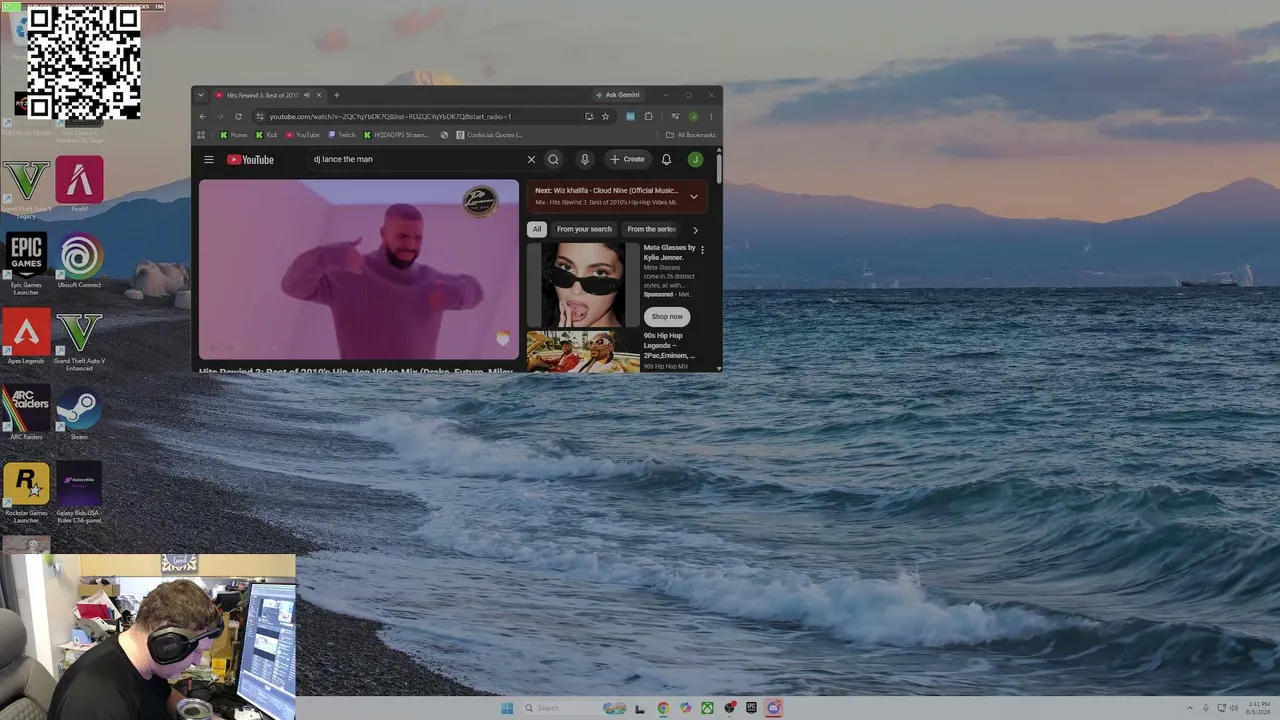Open the clock and date flyout

point(1259,708)
